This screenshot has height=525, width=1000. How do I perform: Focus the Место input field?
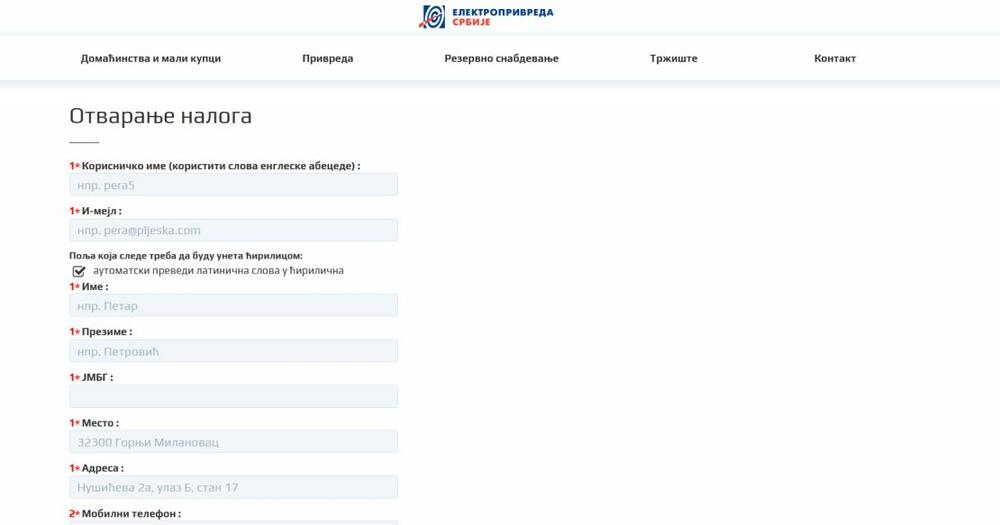[x=233, y=442]
